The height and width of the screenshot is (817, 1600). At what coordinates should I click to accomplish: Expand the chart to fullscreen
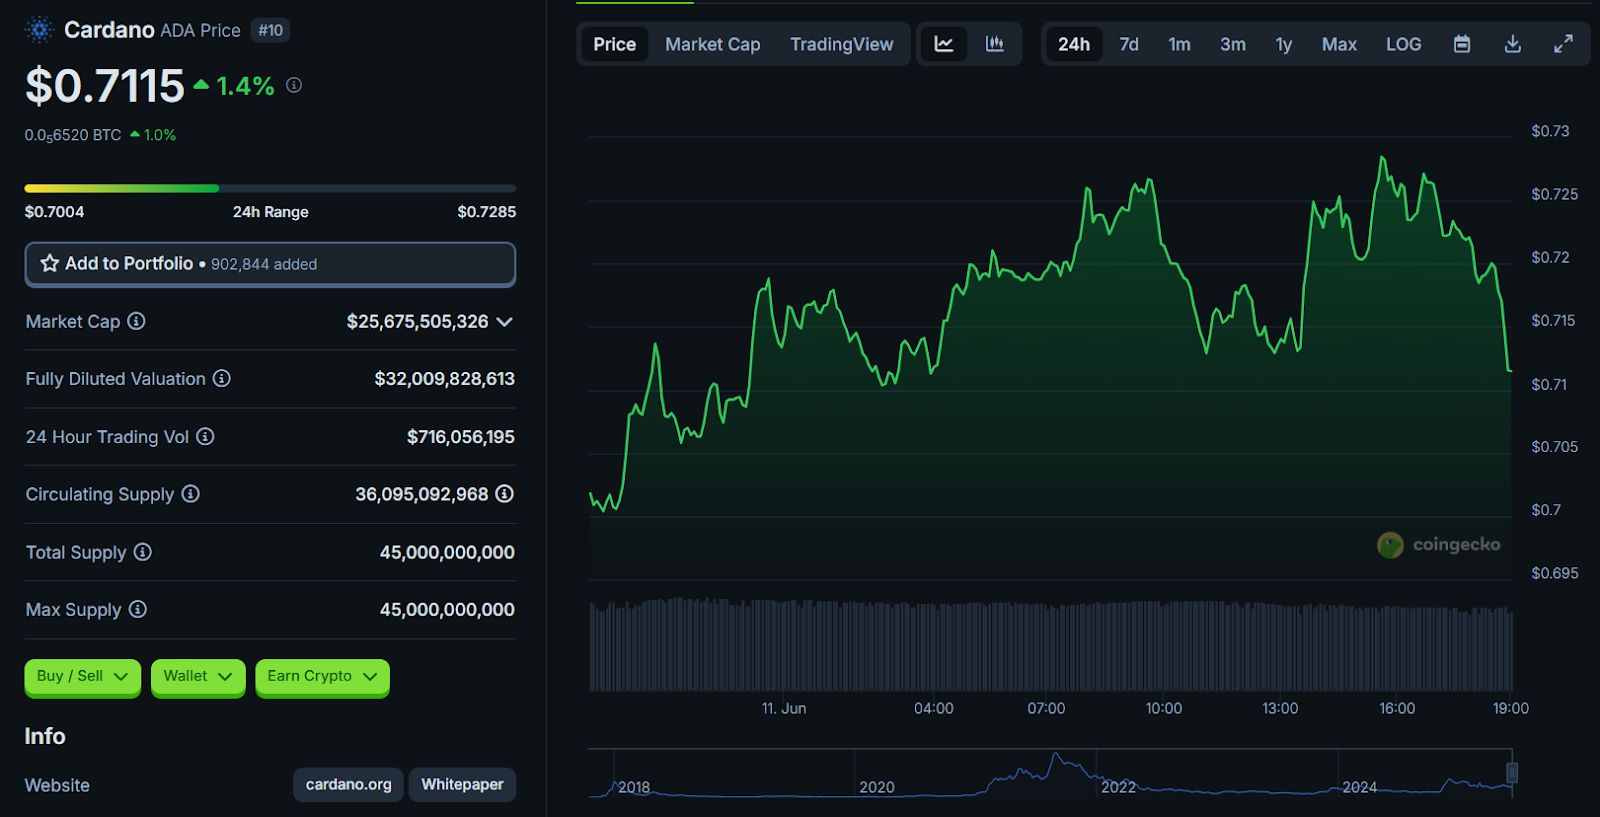(1563, 44)
